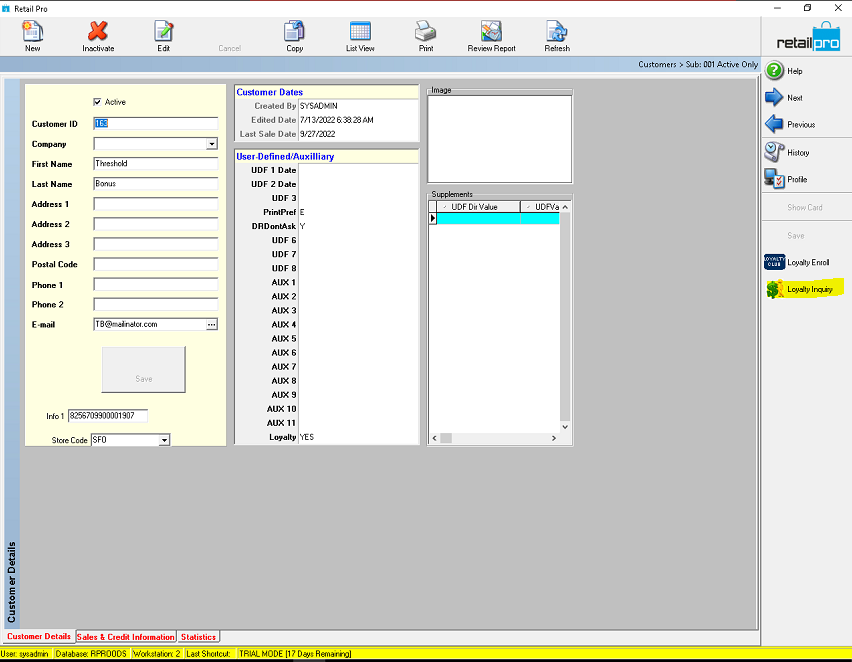
Task: Click the Customers breadcrumb text
Action: click(x=657, y=64)
